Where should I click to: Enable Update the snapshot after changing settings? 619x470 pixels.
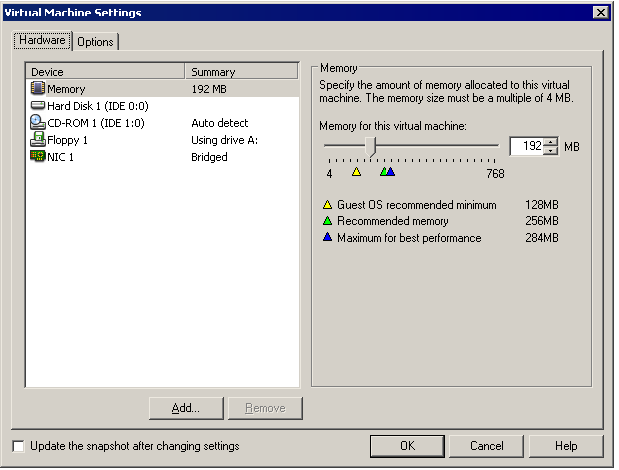(18, 446)
